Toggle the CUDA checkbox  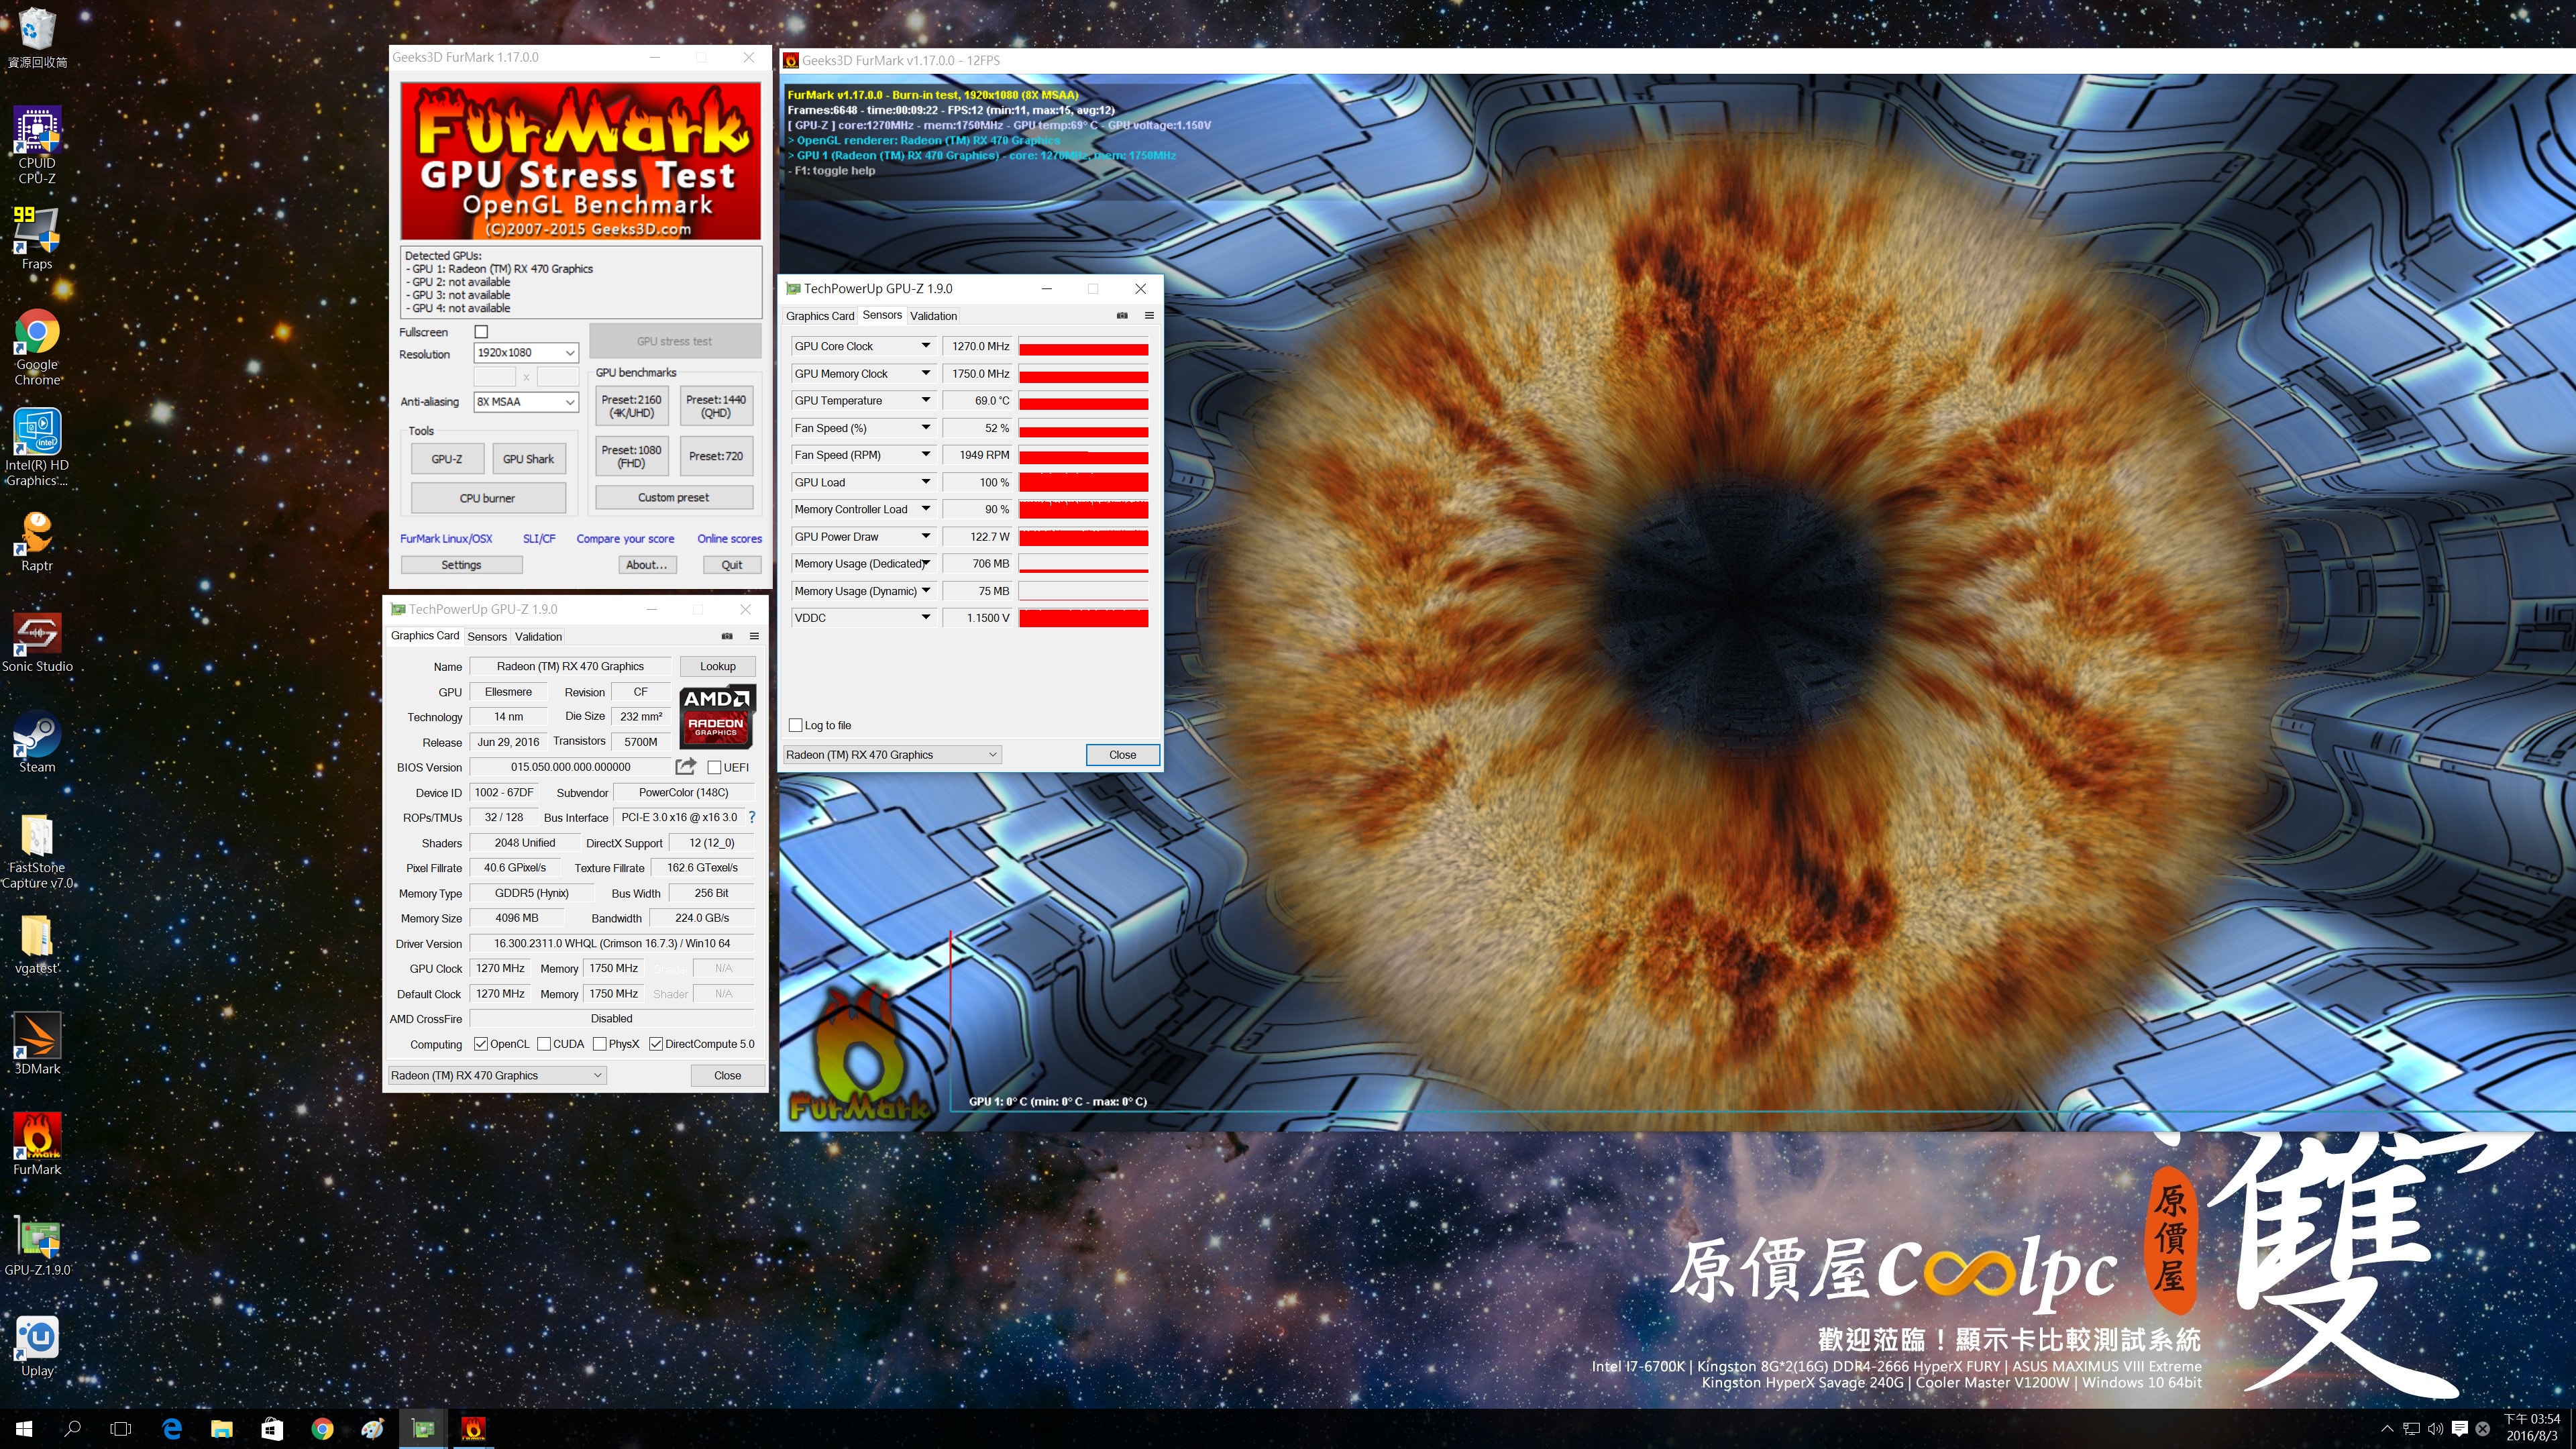(544, 1044)
